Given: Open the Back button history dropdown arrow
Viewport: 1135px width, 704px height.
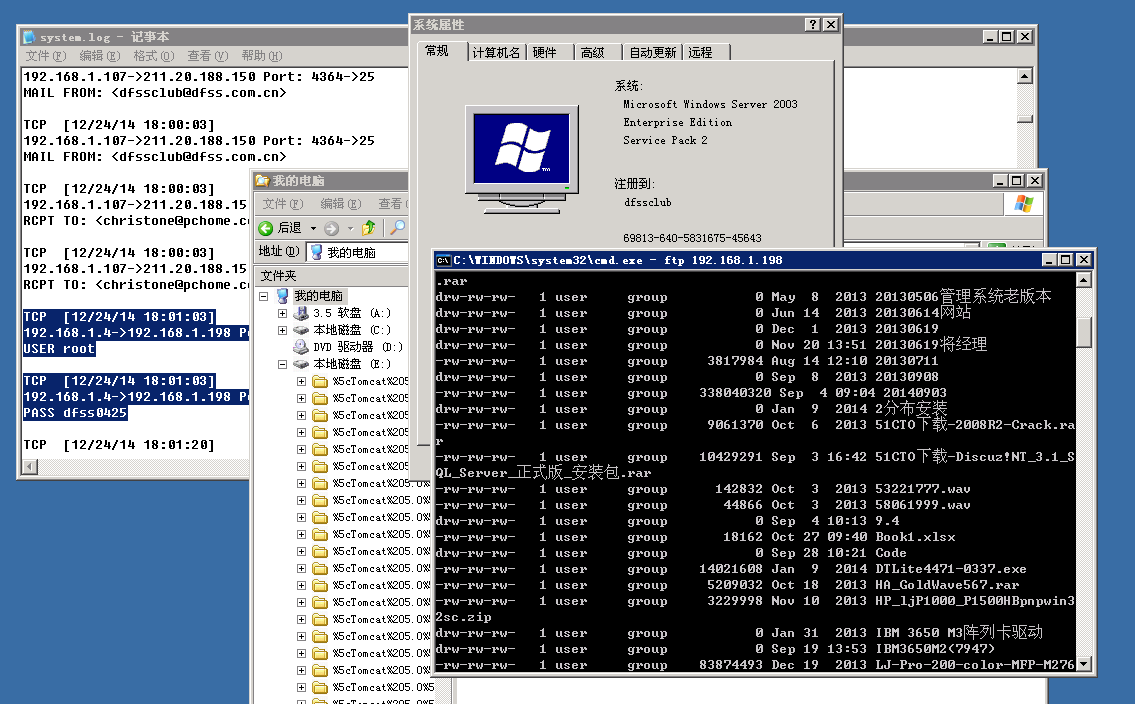Looking at the screenshot, I should (x=313, y=228).
